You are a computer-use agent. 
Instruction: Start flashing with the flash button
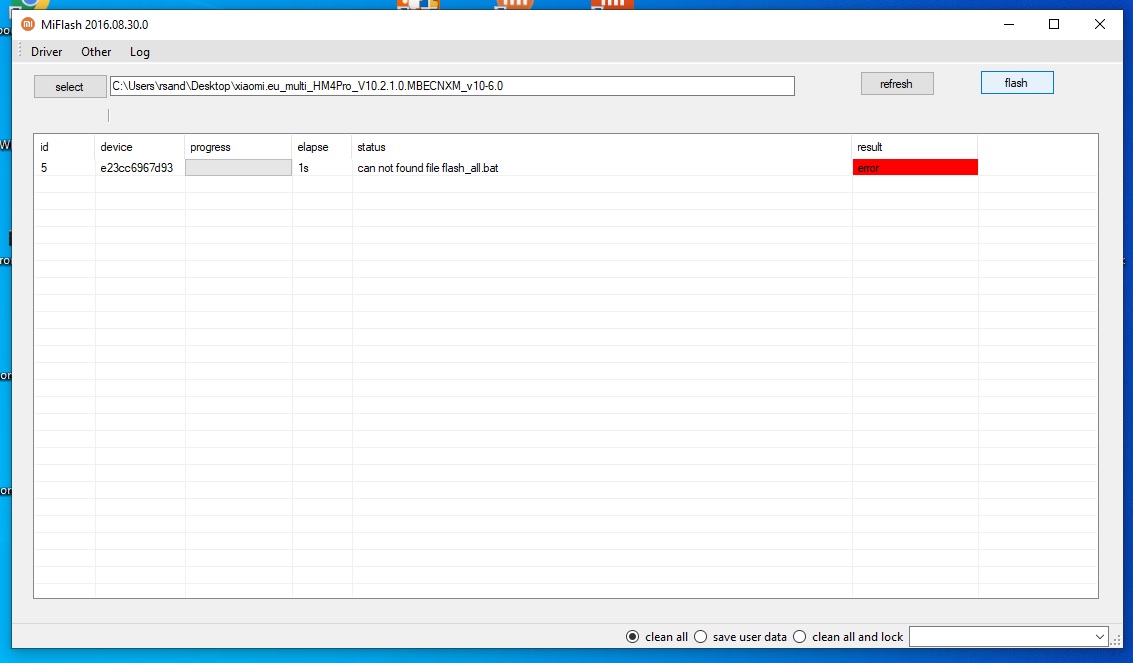pos(1016,83)
